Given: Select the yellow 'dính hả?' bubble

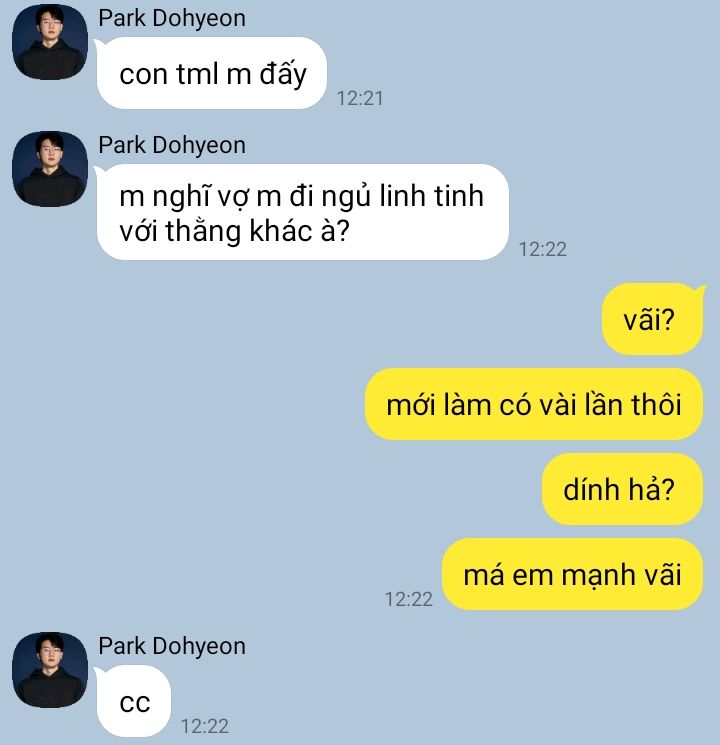Looking at the screenshot, I should click(623, 489).
